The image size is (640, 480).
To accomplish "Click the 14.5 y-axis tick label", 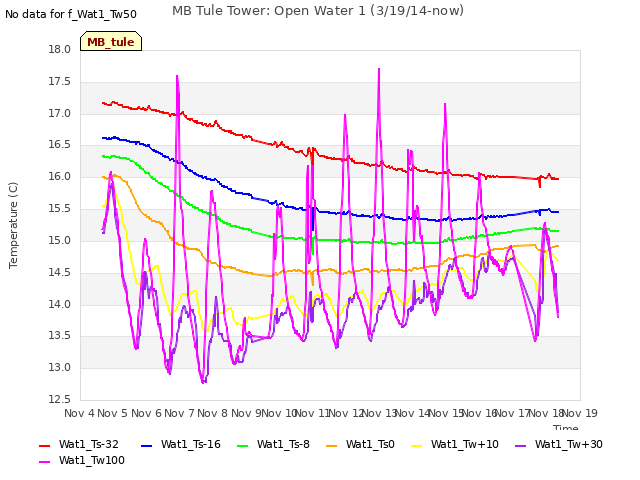I will point(60,272).
